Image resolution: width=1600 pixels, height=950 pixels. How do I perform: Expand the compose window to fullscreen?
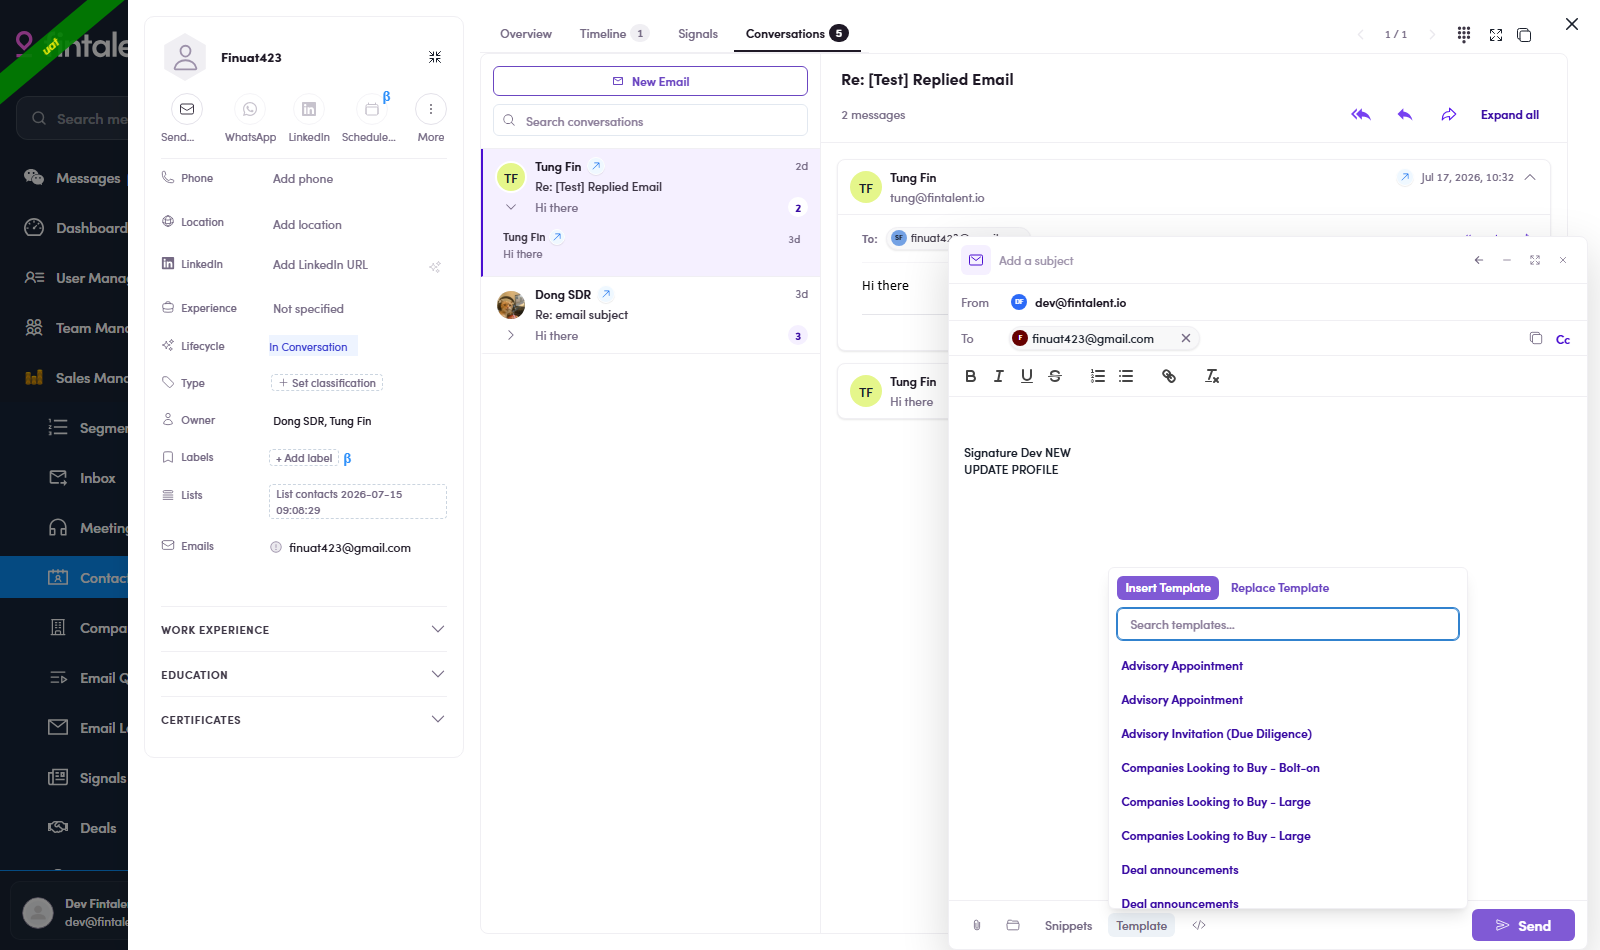1535,260
